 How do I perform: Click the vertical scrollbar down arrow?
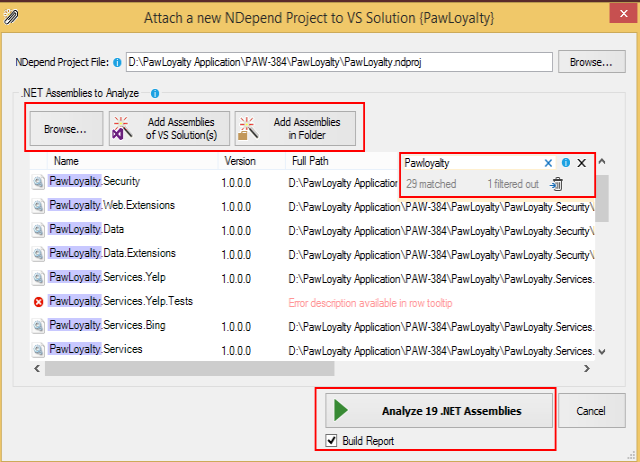pos(602,351)
